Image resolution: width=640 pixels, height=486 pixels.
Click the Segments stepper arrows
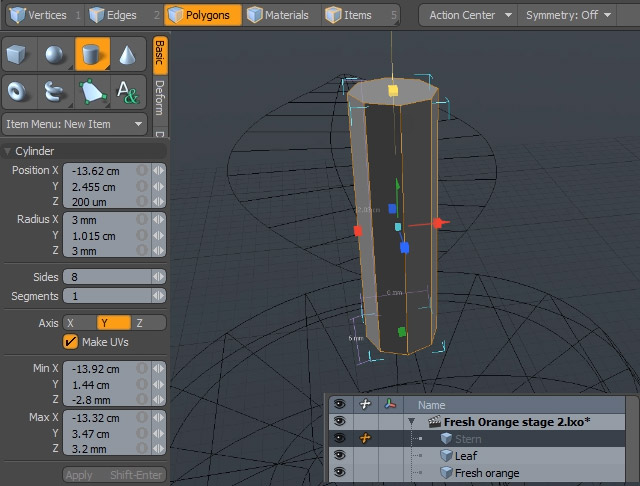pos(158,296)
